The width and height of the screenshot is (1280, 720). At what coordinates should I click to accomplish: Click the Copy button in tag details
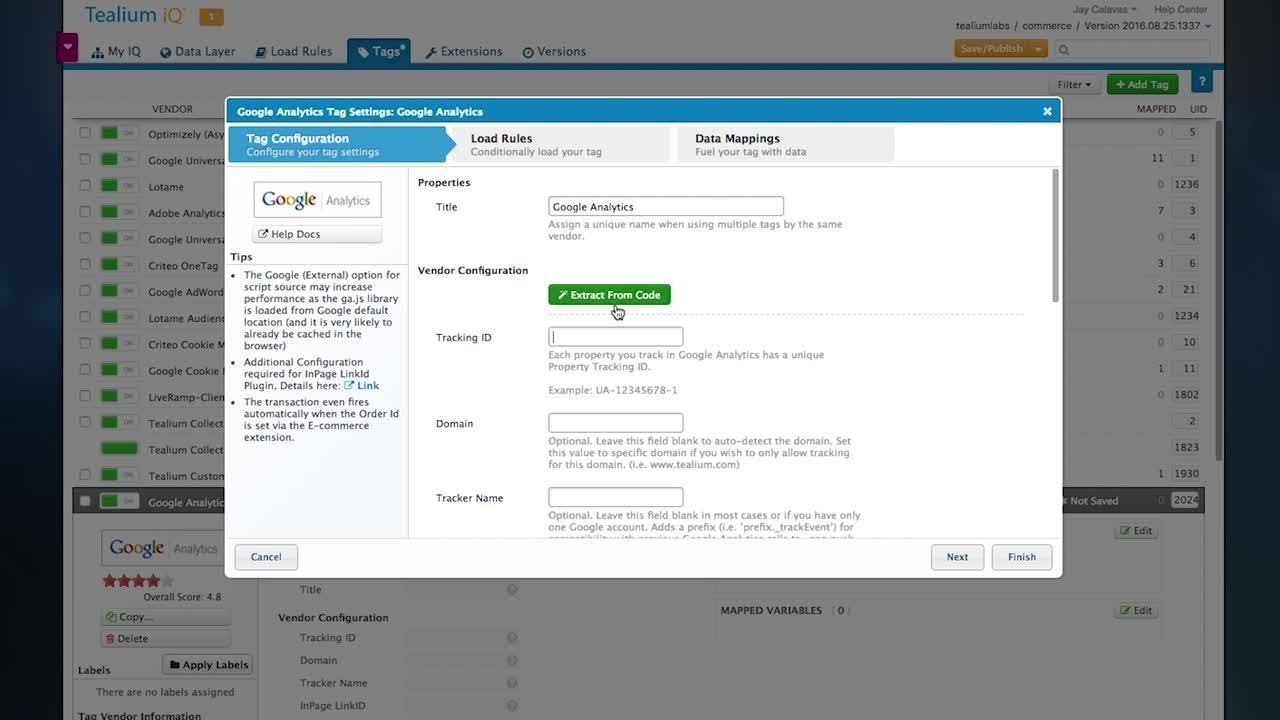point(166,617)
